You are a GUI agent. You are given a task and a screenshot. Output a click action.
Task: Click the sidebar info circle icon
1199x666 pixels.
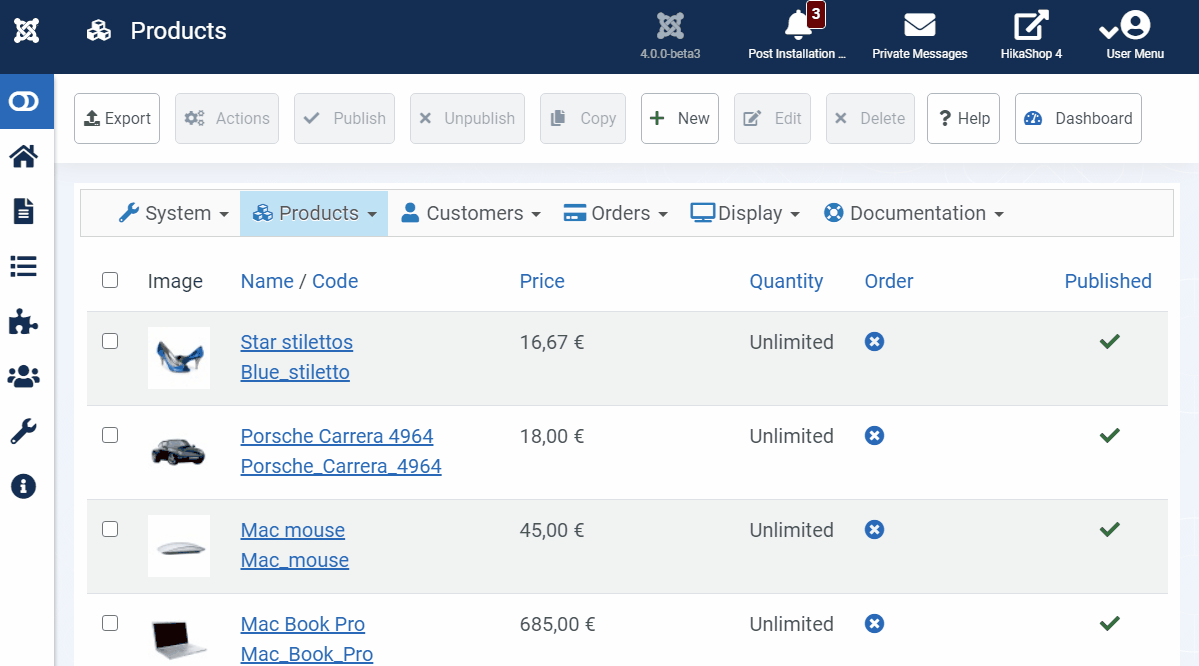23,486
